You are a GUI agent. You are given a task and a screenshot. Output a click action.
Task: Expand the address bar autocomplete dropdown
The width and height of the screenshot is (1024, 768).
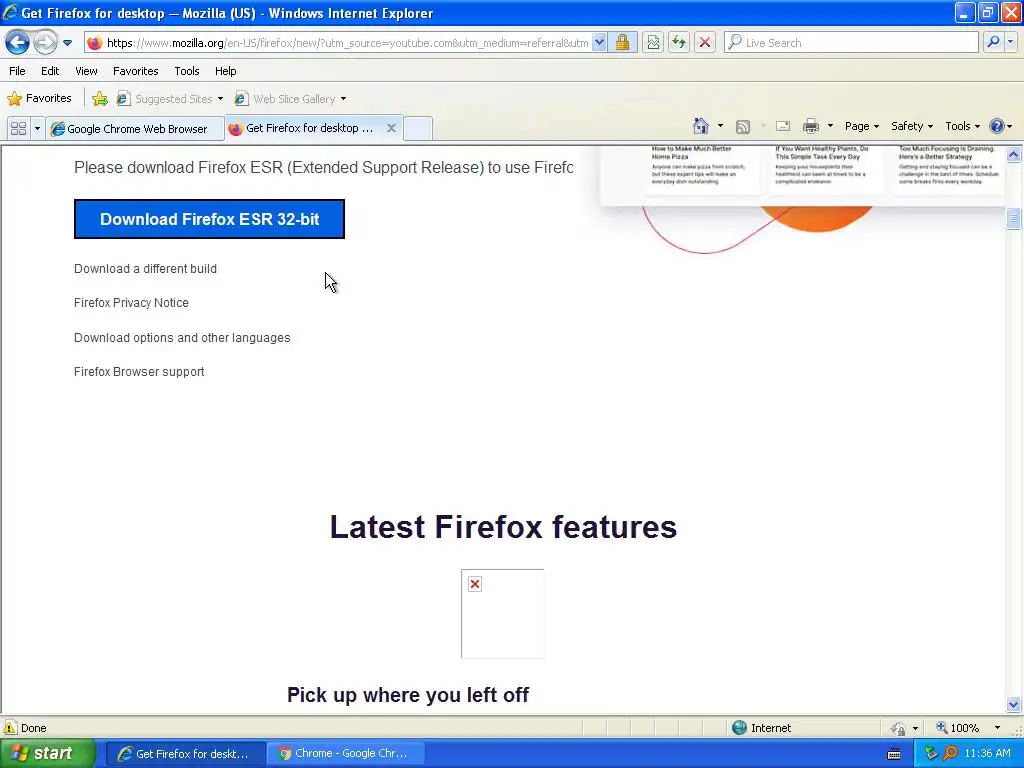599,43
